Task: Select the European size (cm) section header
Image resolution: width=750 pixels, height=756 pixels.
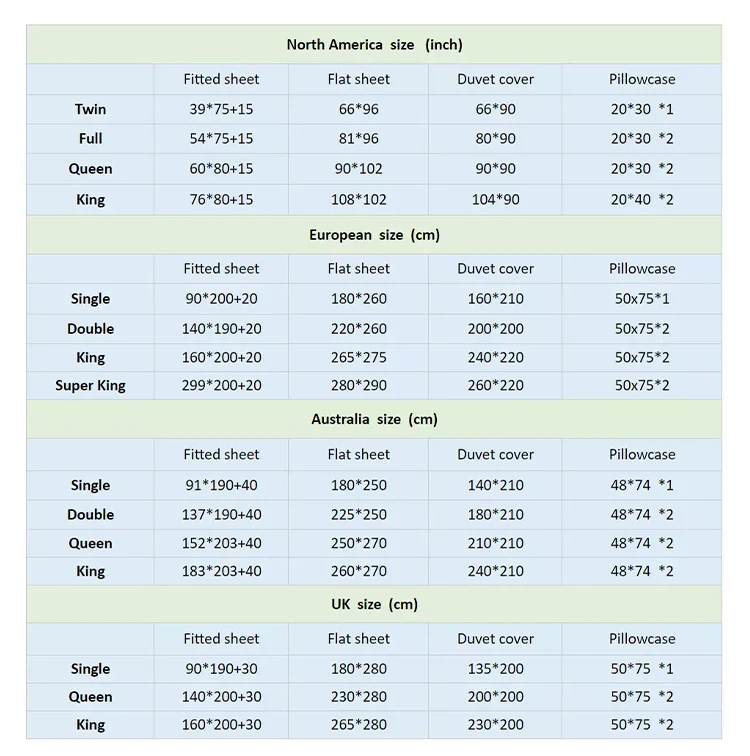Action: (x=374, y=235)
